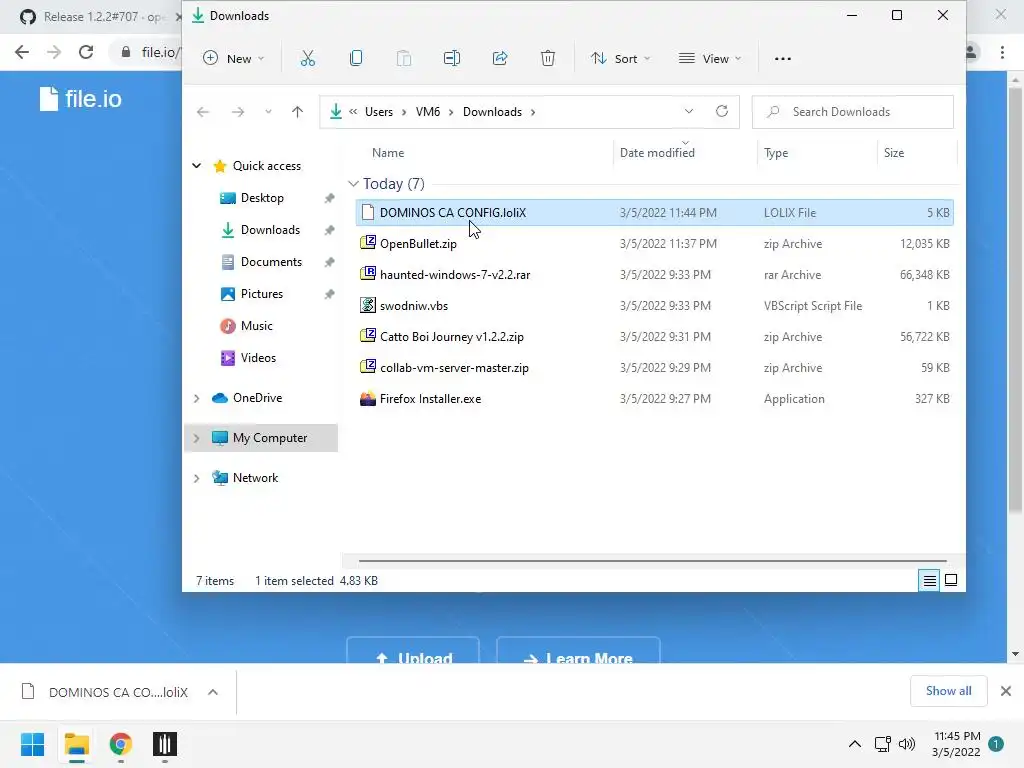This screenshot has height=768, width=1024.
Task: Open the New dropdown menu
Action: coord(233,59)
